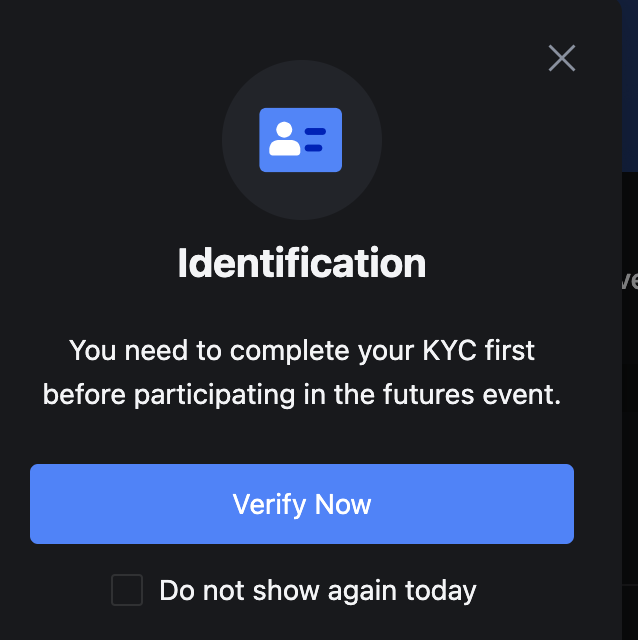Click the Do not show again today label
Image resolution: width=638 pixels, height=640 pixels.
click(x=318, y=591)
